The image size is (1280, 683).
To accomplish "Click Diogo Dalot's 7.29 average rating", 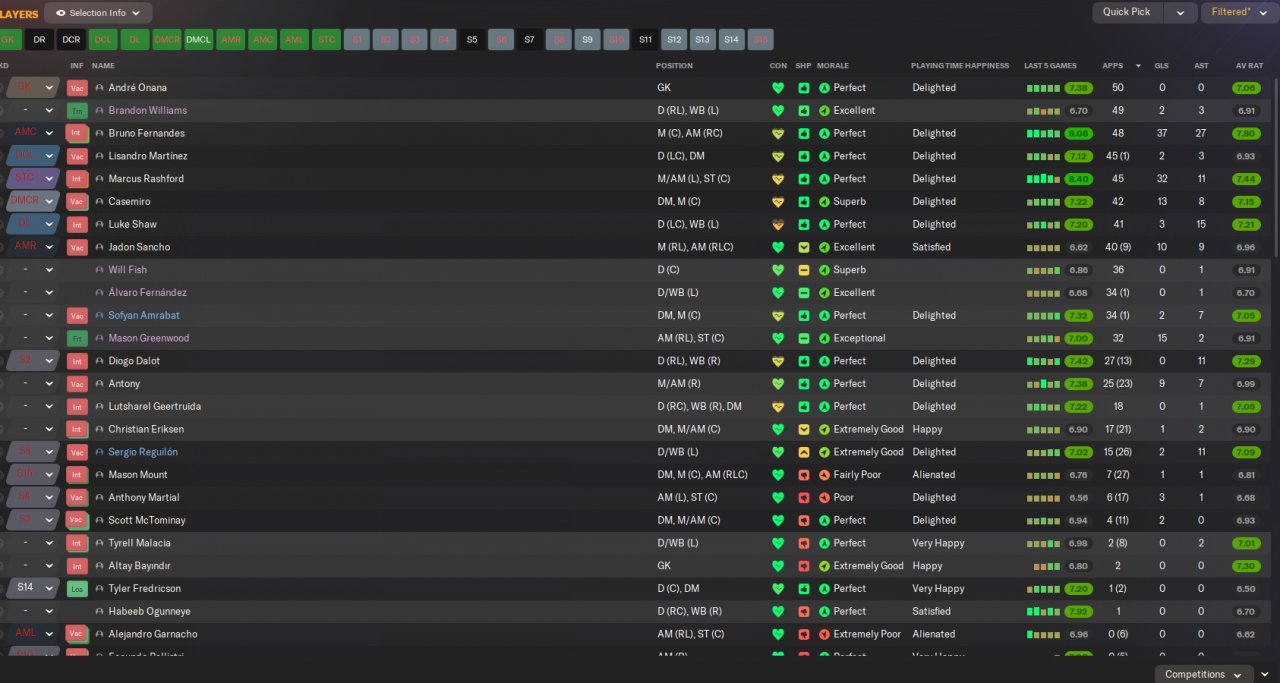I will coord(1246,361).
